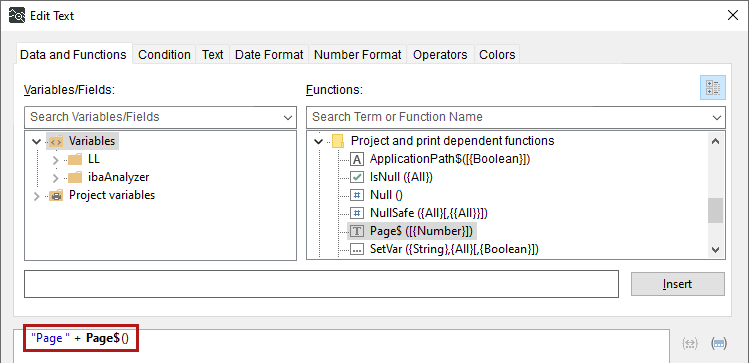Open the Search Term or Function Name dropdown arrow
Screen dimensions: 749x363
(717, 117)
